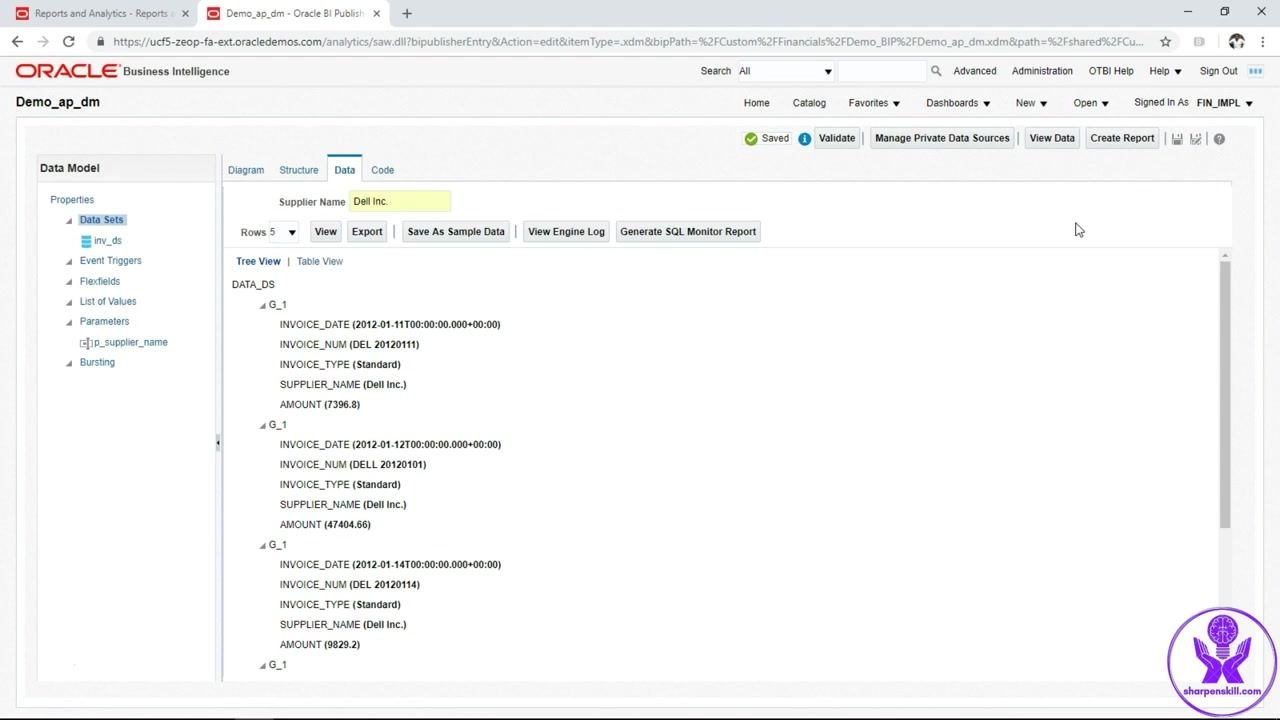Switch to the Diagram tab

246,170
